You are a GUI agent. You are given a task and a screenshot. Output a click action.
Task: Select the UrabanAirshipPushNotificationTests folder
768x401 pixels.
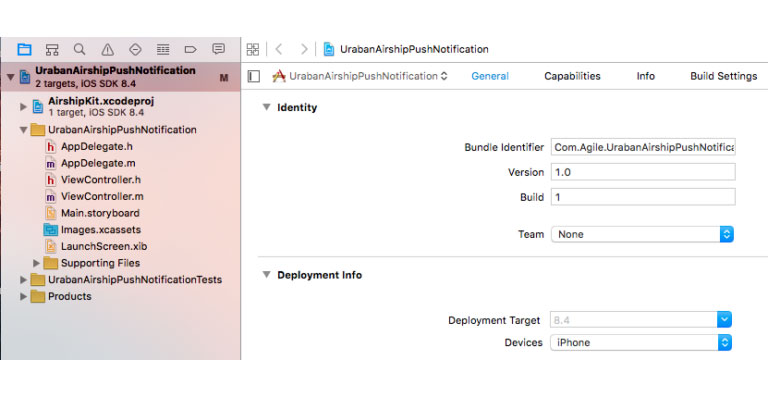coord(135,280)
